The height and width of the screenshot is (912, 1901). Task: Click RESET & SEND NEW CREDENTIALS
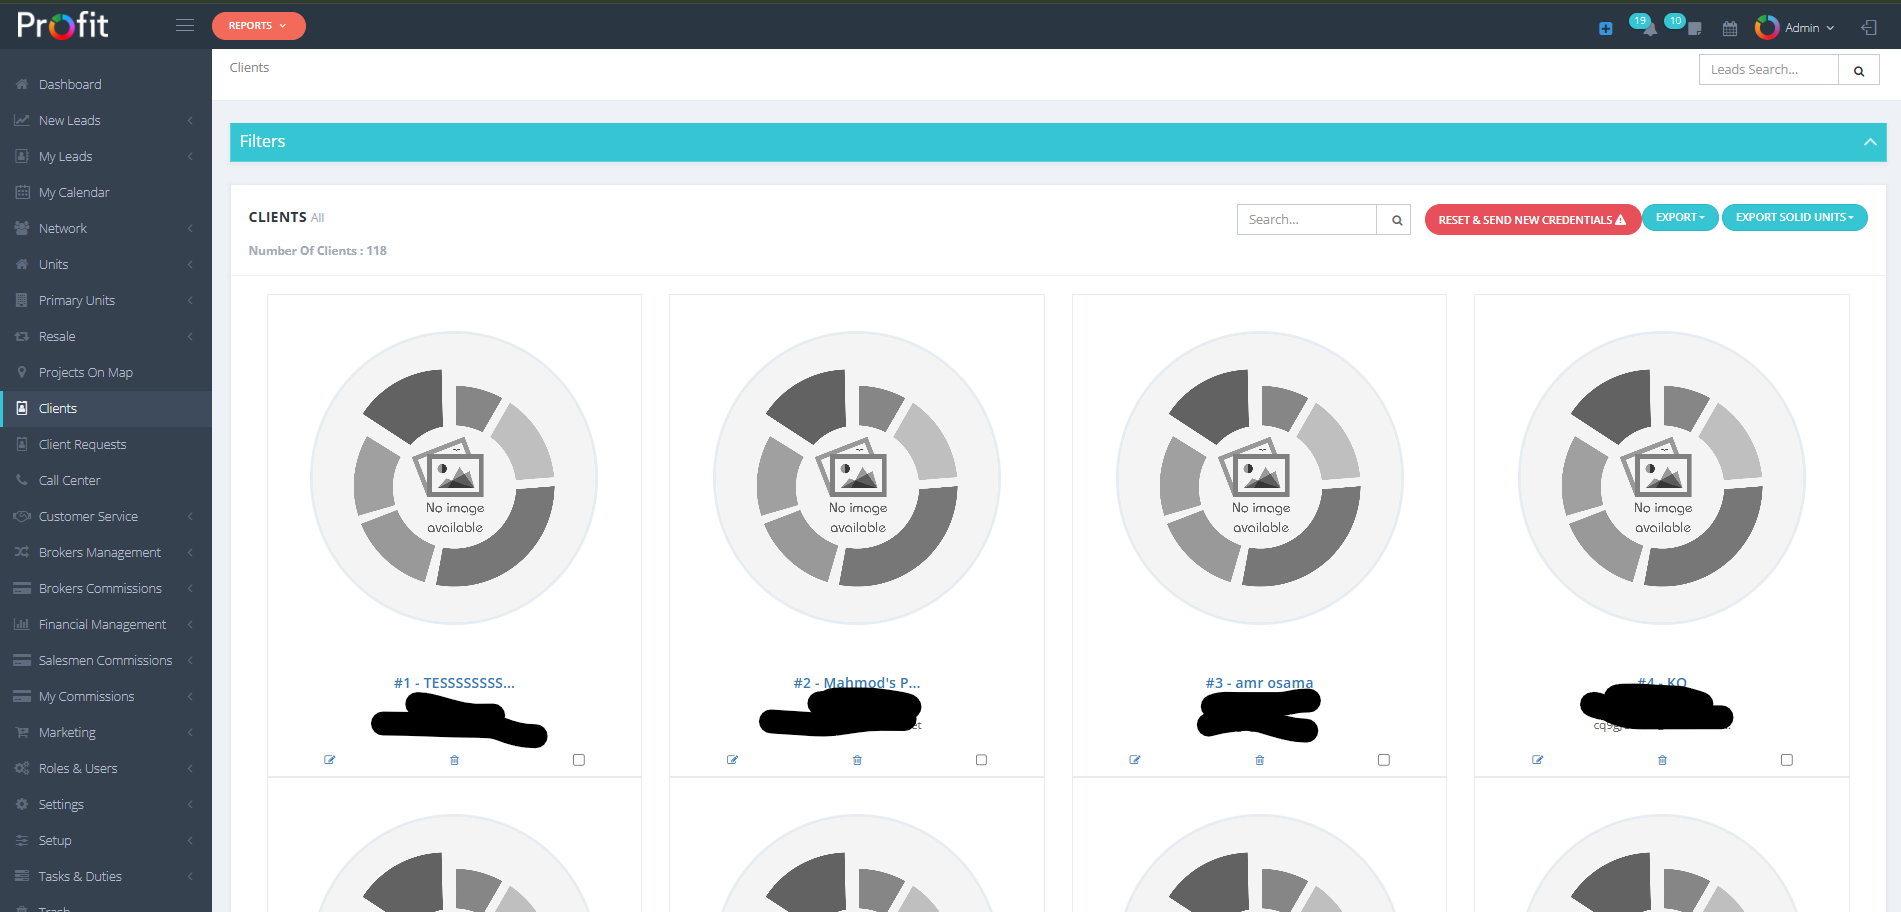click(1532, 219)
